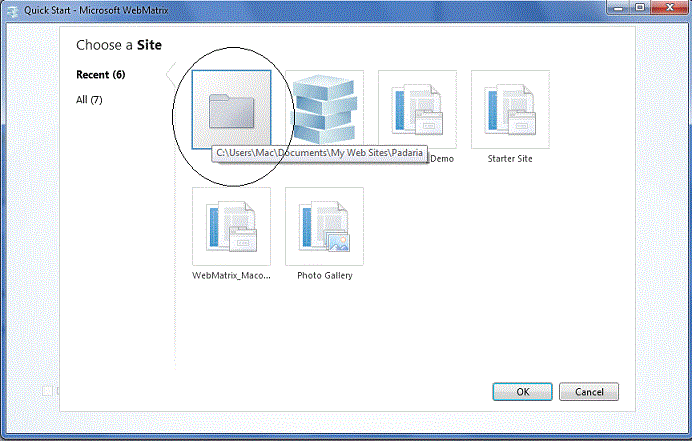Click the WebMatrix icon in the title bar

click(12, 11)
